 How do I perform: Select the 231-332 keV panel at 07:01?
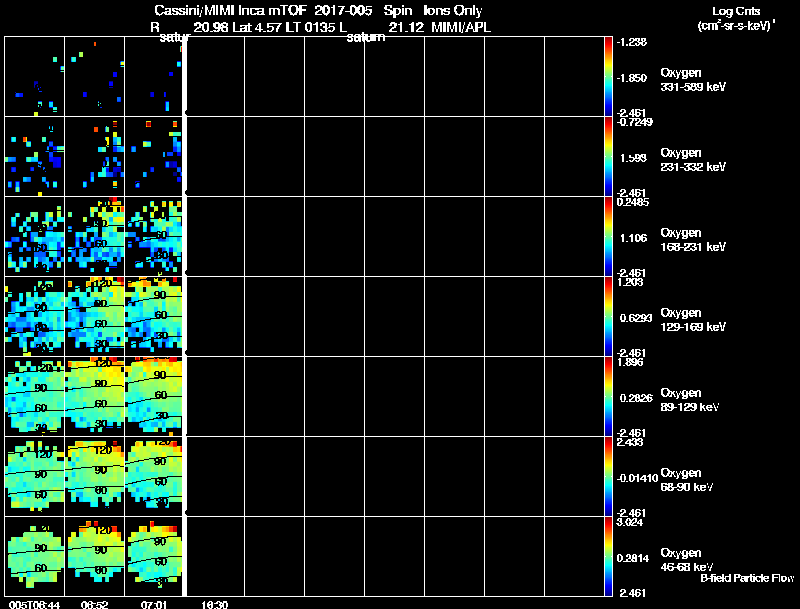click(154, 157)
